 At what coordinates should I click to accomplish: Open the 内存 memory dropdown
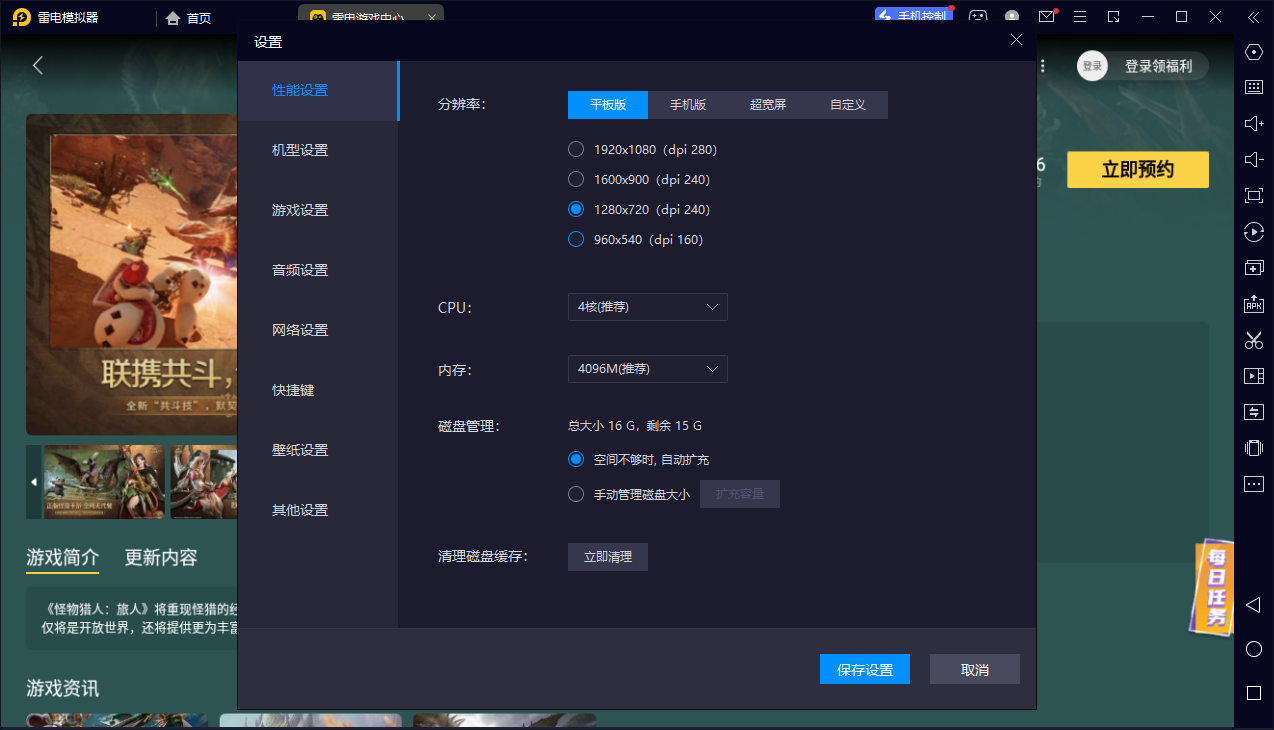647,369
